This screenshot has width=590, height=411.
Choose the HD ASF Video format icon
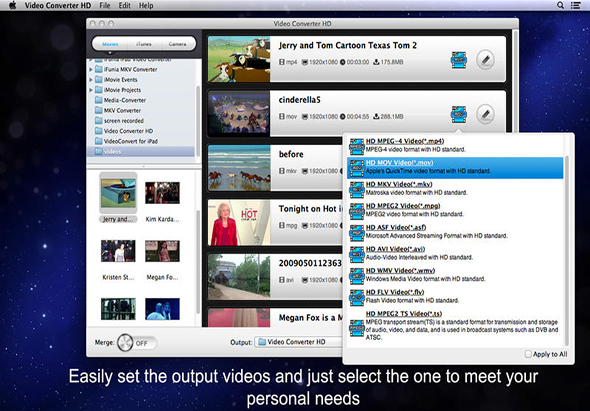pyautogui.click(x=356, y=232)
